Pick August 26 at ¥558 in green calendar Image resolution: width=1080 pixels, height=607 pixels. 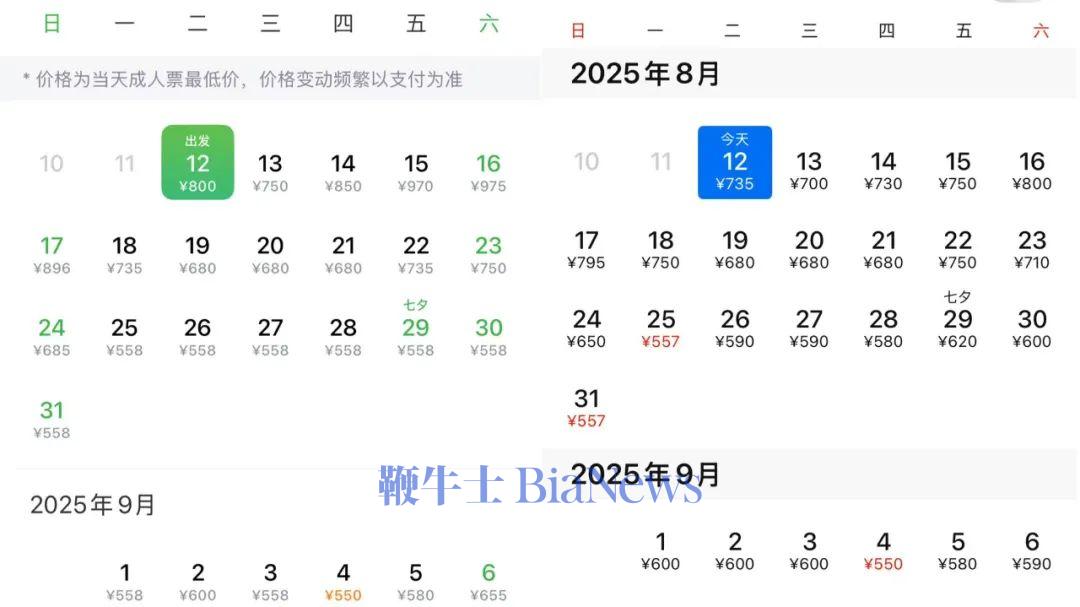(x=198, y=337)
